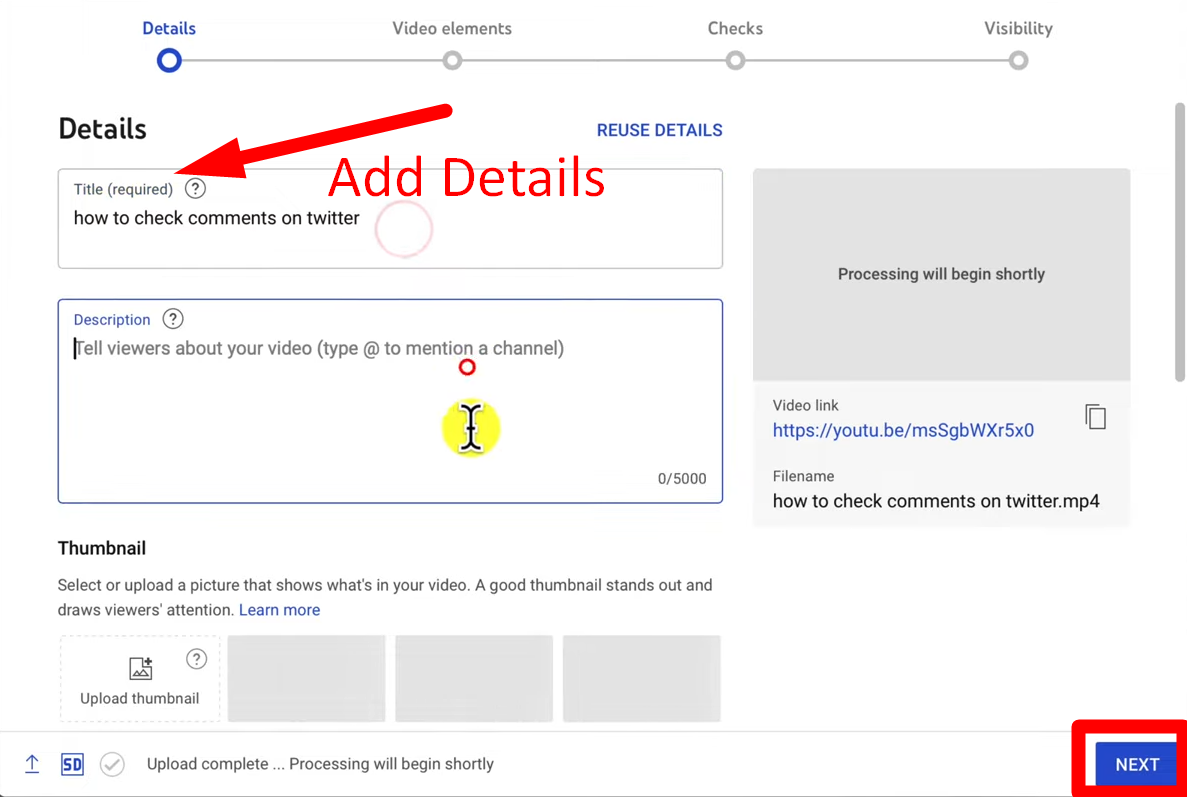
Task: Focus the Title input field
Action: 390,219
